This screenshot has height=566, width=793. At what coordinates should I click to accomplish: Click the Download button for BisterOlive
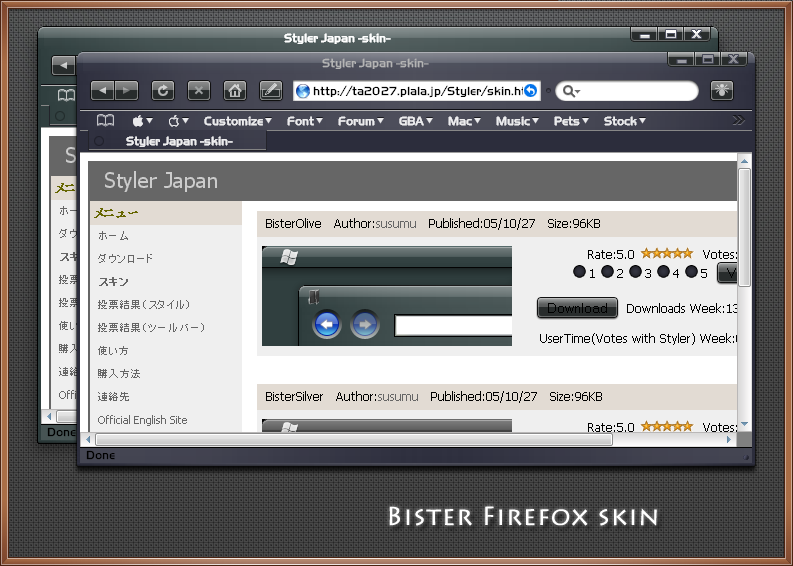pos(577,308)
